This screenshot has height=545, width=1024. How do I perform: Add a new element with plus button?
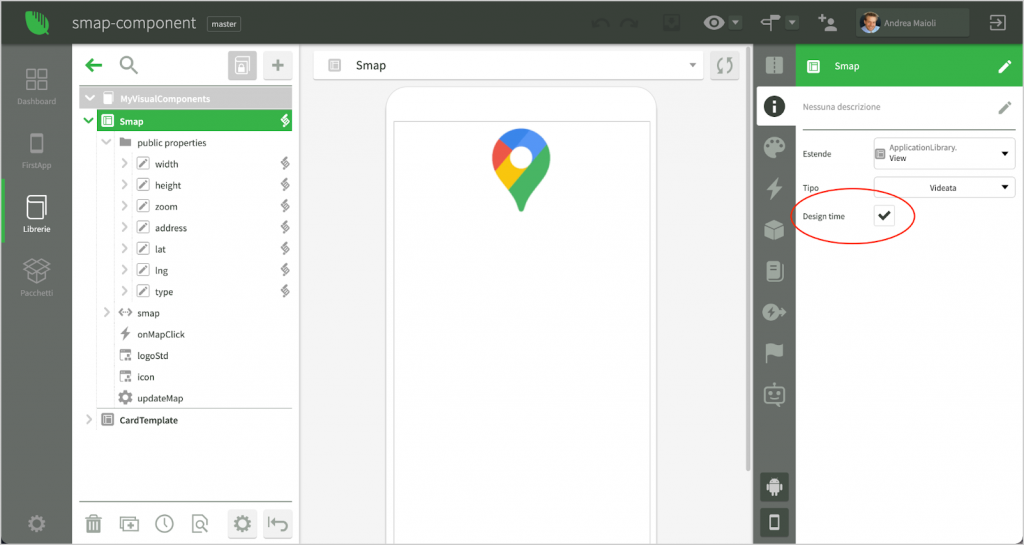tap(278, 65)
